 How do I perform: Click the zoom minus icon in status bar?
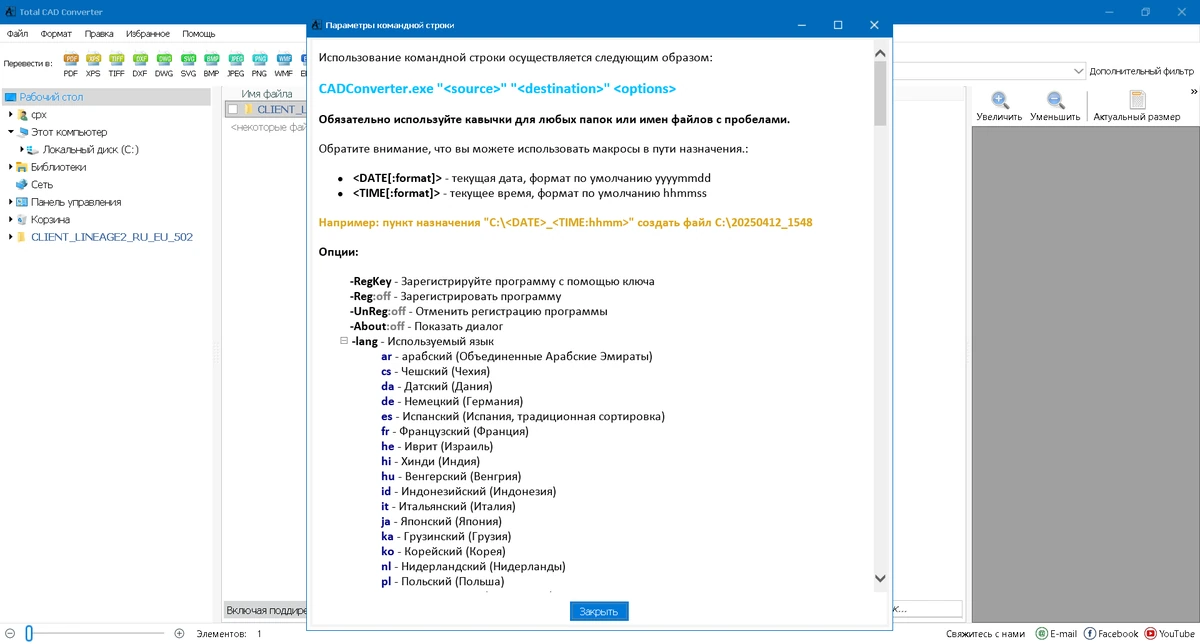click(x=10, y=633)
